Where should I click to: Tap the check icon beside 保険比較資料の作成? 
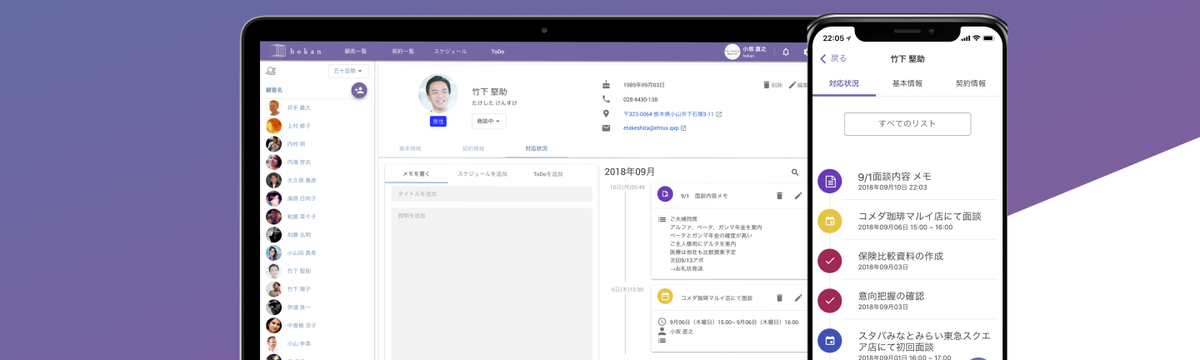(829, 261)
